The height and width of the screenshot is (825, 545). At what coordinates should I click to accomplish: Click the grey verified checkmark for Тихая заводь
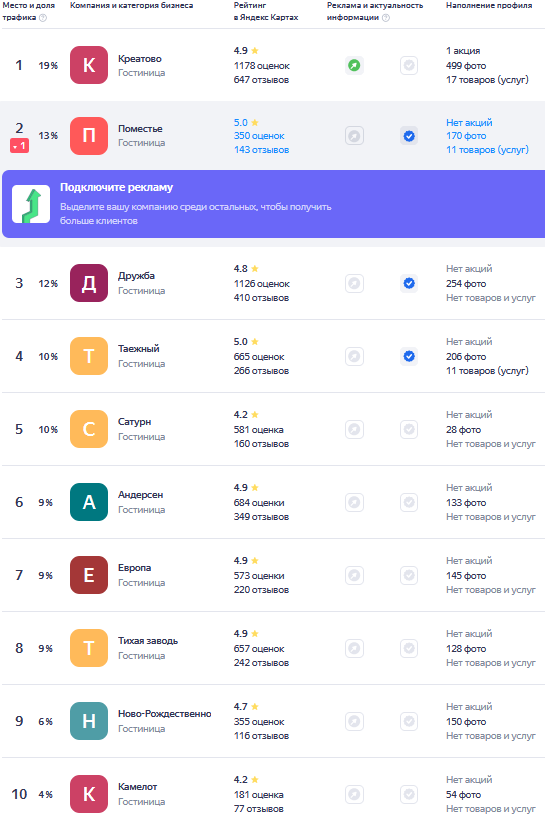pyautogui.click(x=409, y=648)
